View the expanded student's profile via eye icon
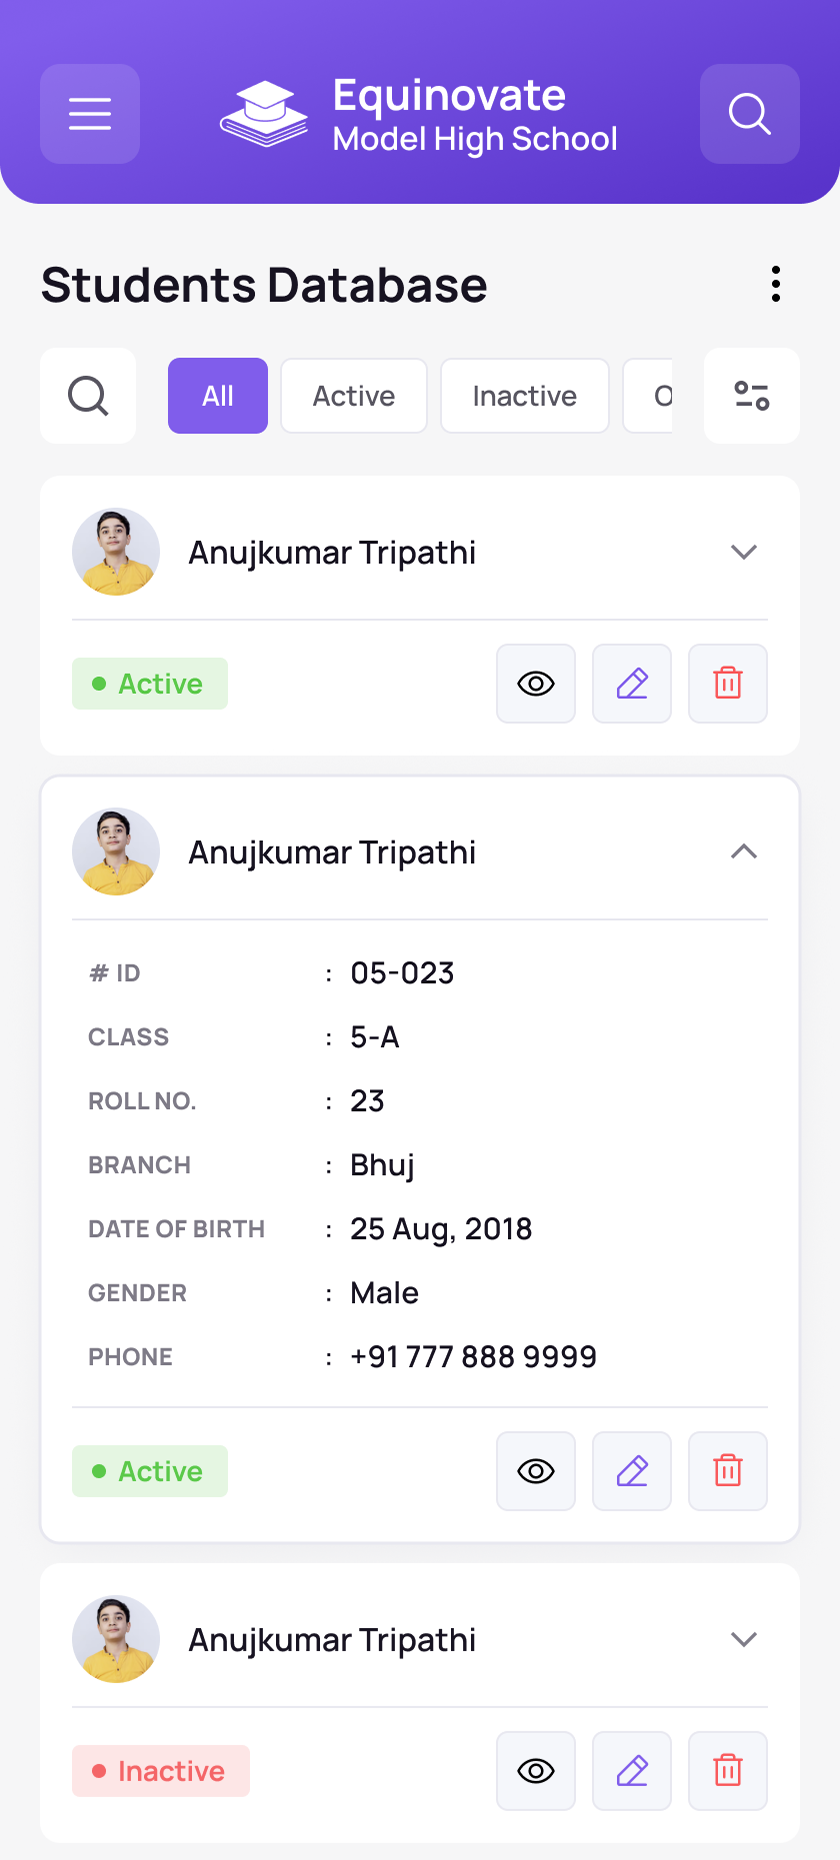The image size is (840, 1860). tap(536, 1471)
